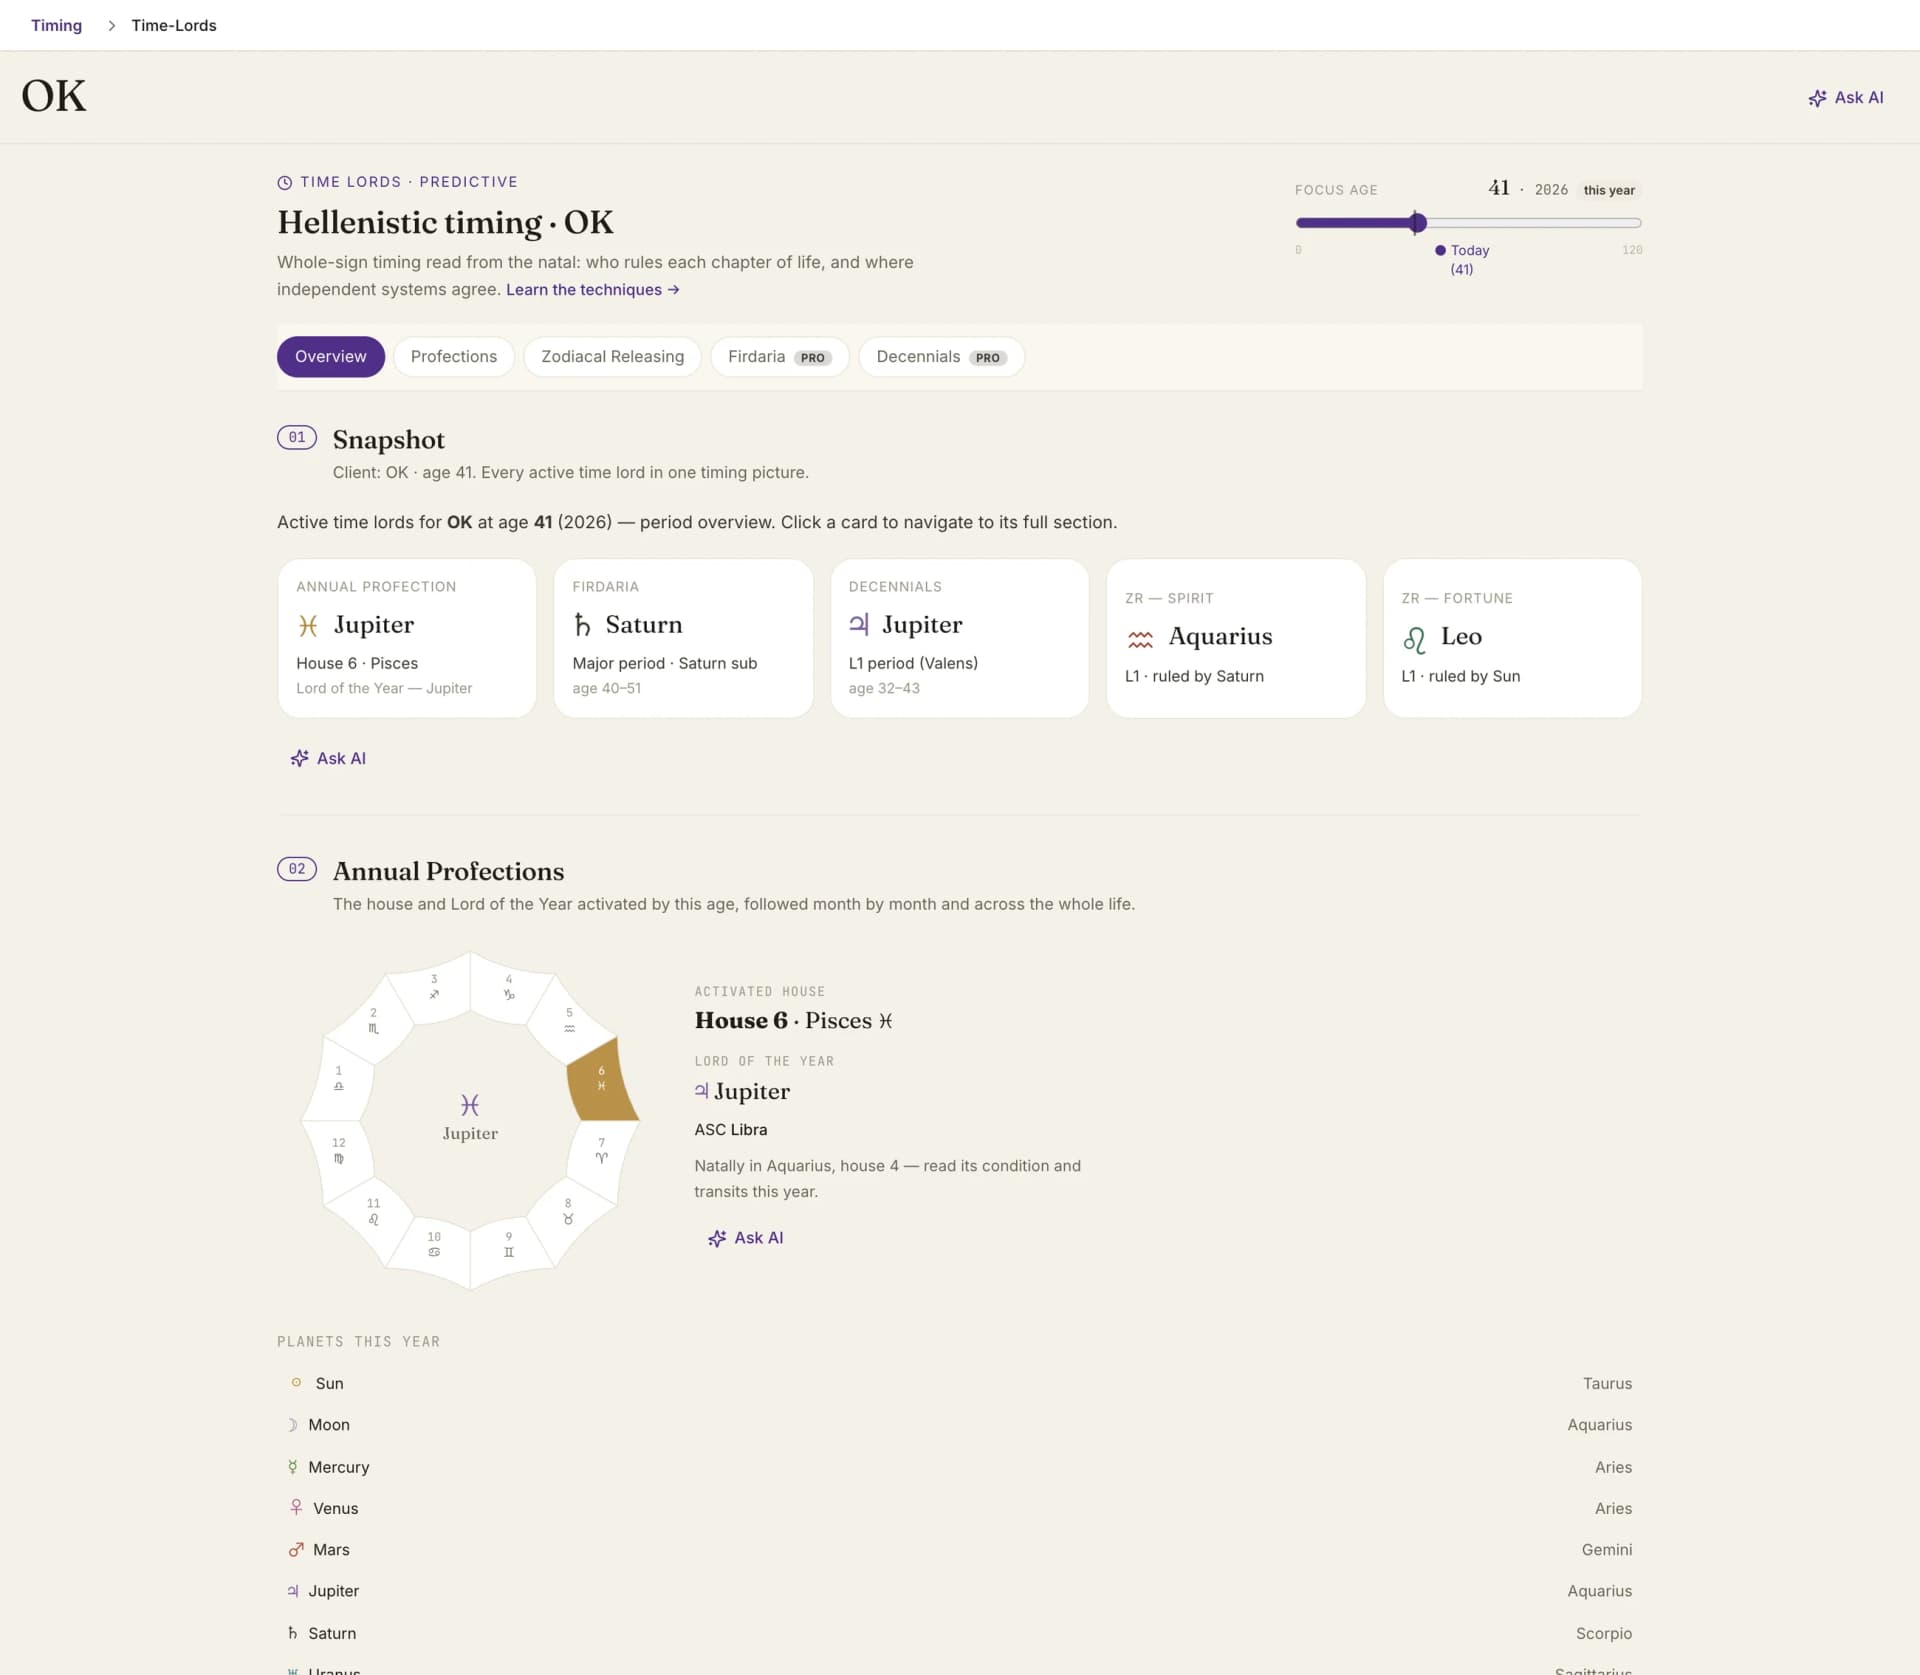Click the this year badge near focus age
This screenshot has height=1675, width=1920.
point(1609,190)
